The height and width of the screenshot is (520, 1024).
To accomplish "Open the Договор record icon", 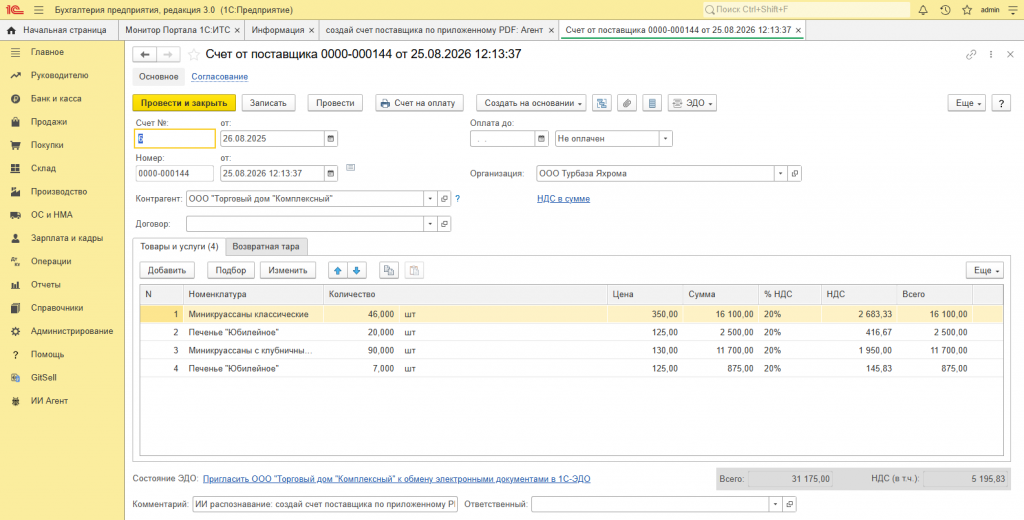I will pos(444,224).
